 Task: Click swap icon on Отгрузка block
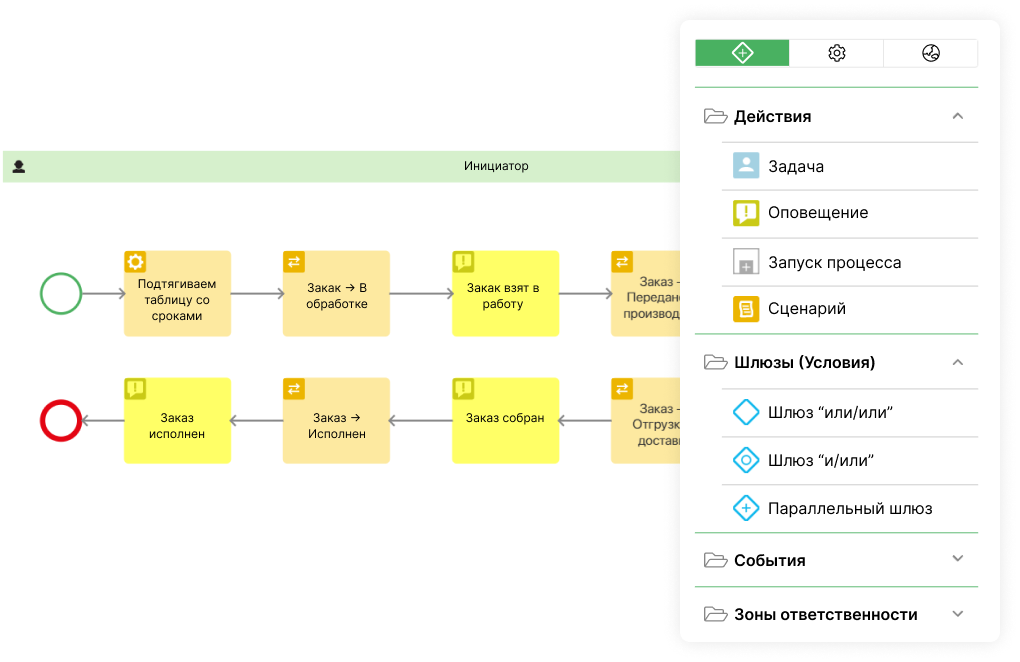coord(622,389)
